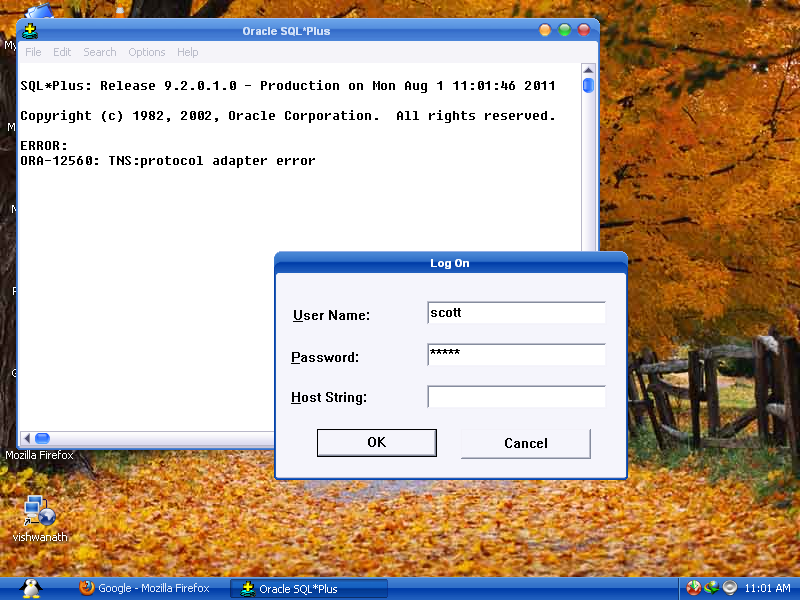Image resolution: width=800 pixels, height=600 pixels.
Task: Open the Search menu in SQL*Plus
Action: pos(99,52)
